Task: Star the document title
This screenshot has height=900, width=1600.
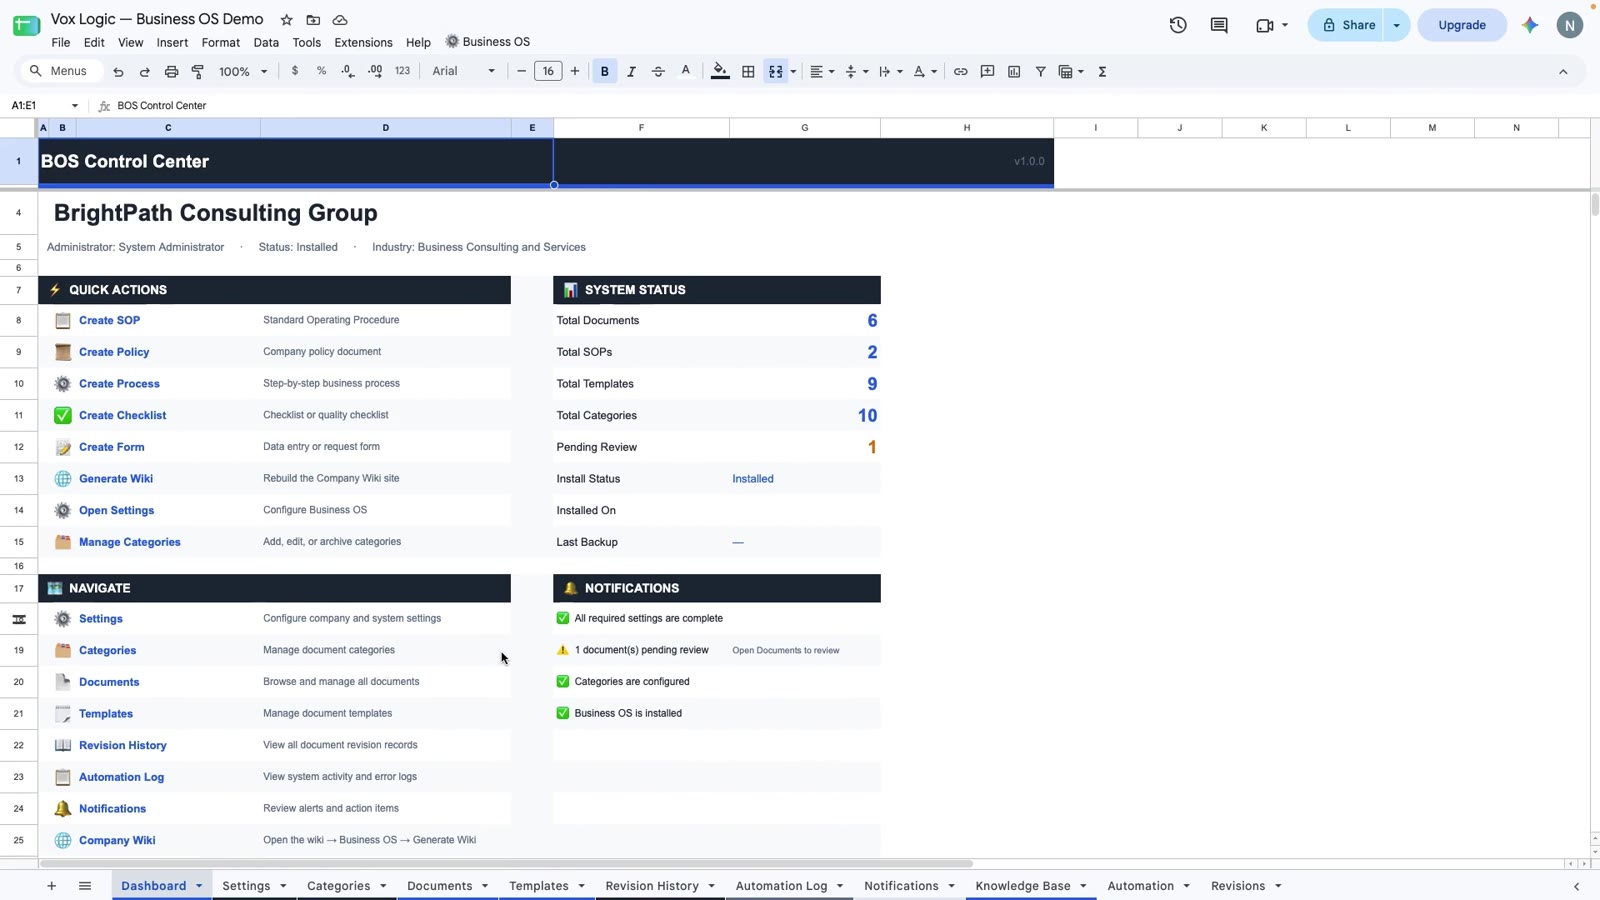Action: pos(287,20)
